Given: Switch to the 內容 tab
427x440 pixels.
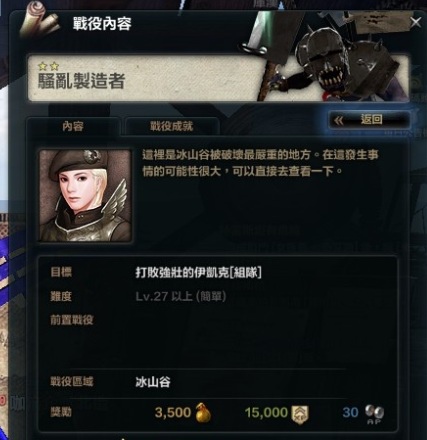Looking at the screenshot, I should pyautogui.click(x=72, y=126).
